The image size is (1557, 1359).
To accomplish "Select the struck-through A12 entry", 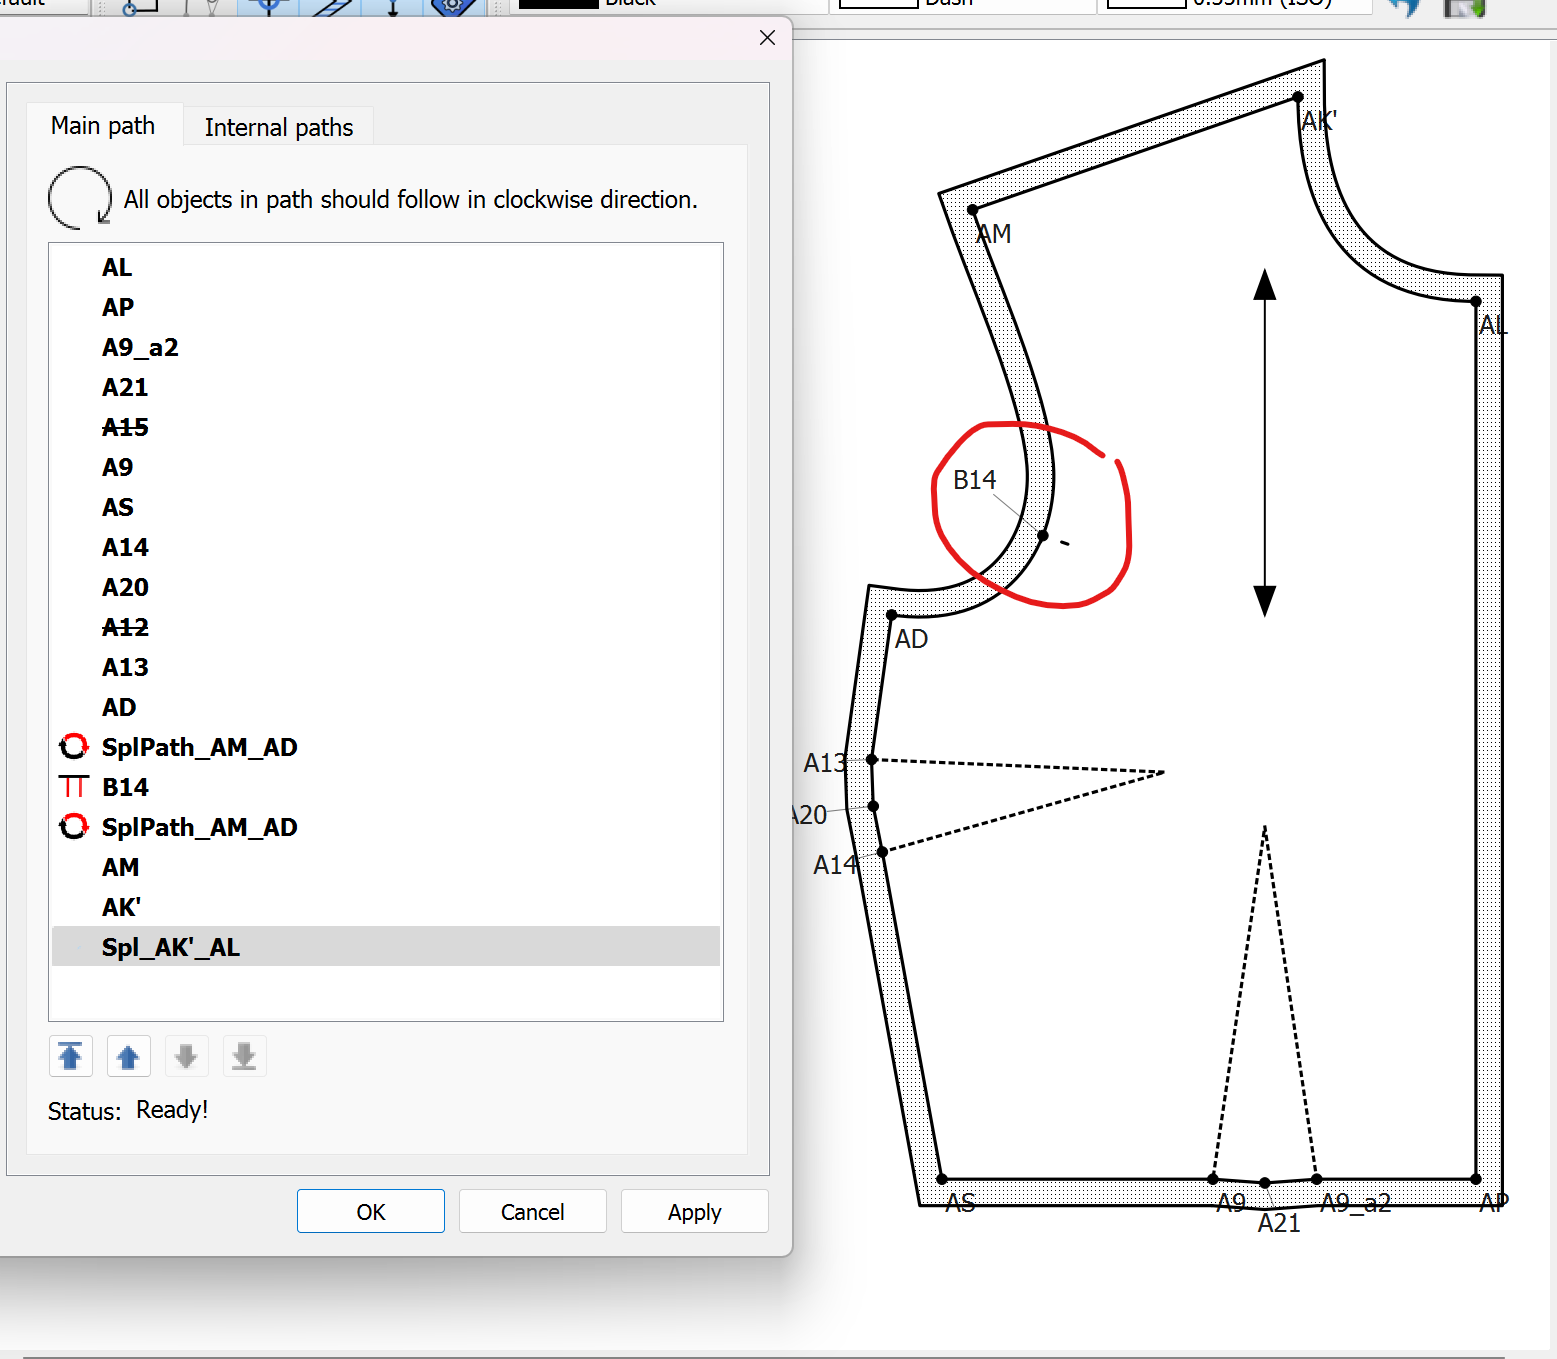I will 125,628.
